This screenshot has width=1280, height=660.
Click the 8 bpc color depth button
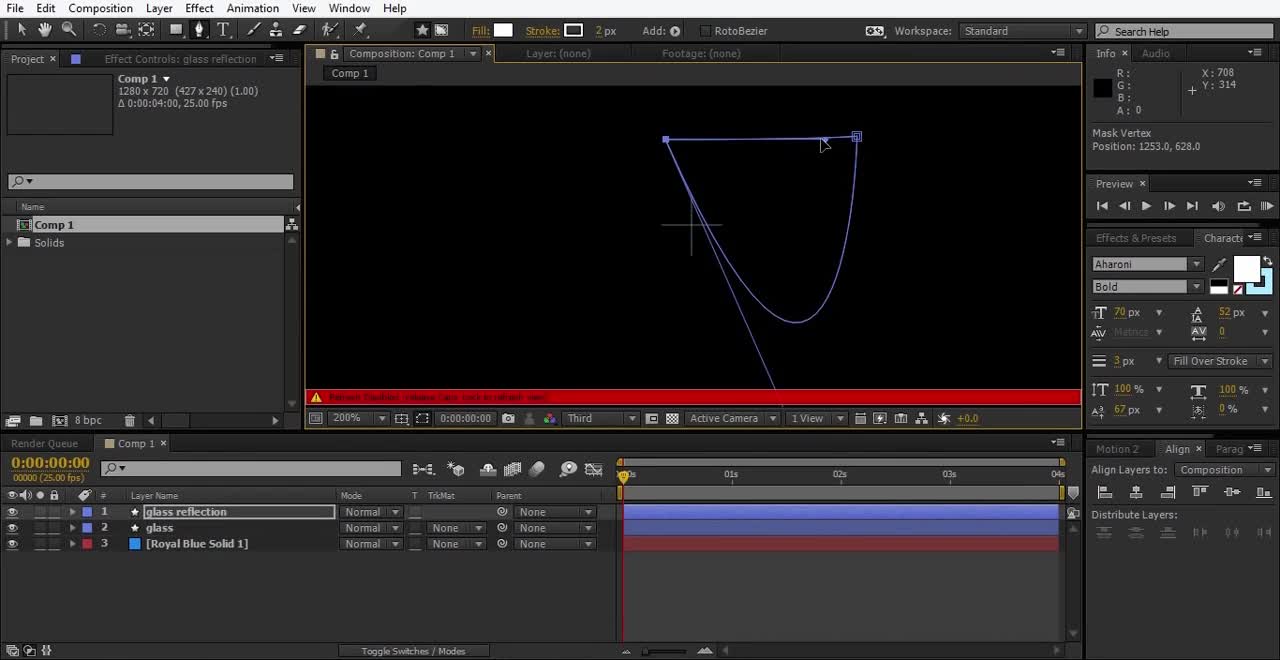coord(88,421)
